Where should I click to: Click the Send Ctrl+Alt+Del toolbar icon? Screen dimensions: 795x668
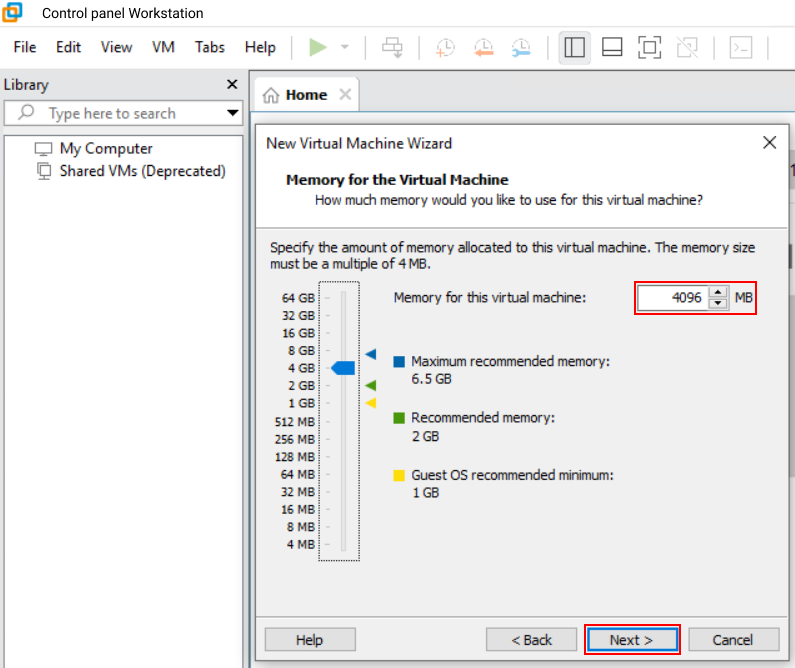[x=393, y=47]
